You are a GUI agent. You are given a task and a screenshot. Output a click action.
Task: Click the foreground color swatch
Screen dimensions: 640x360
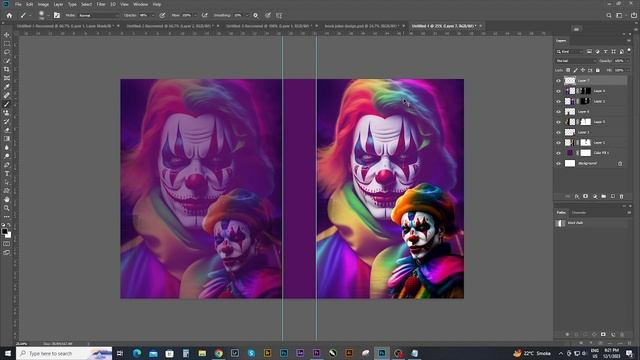click(x=4, y=232)
